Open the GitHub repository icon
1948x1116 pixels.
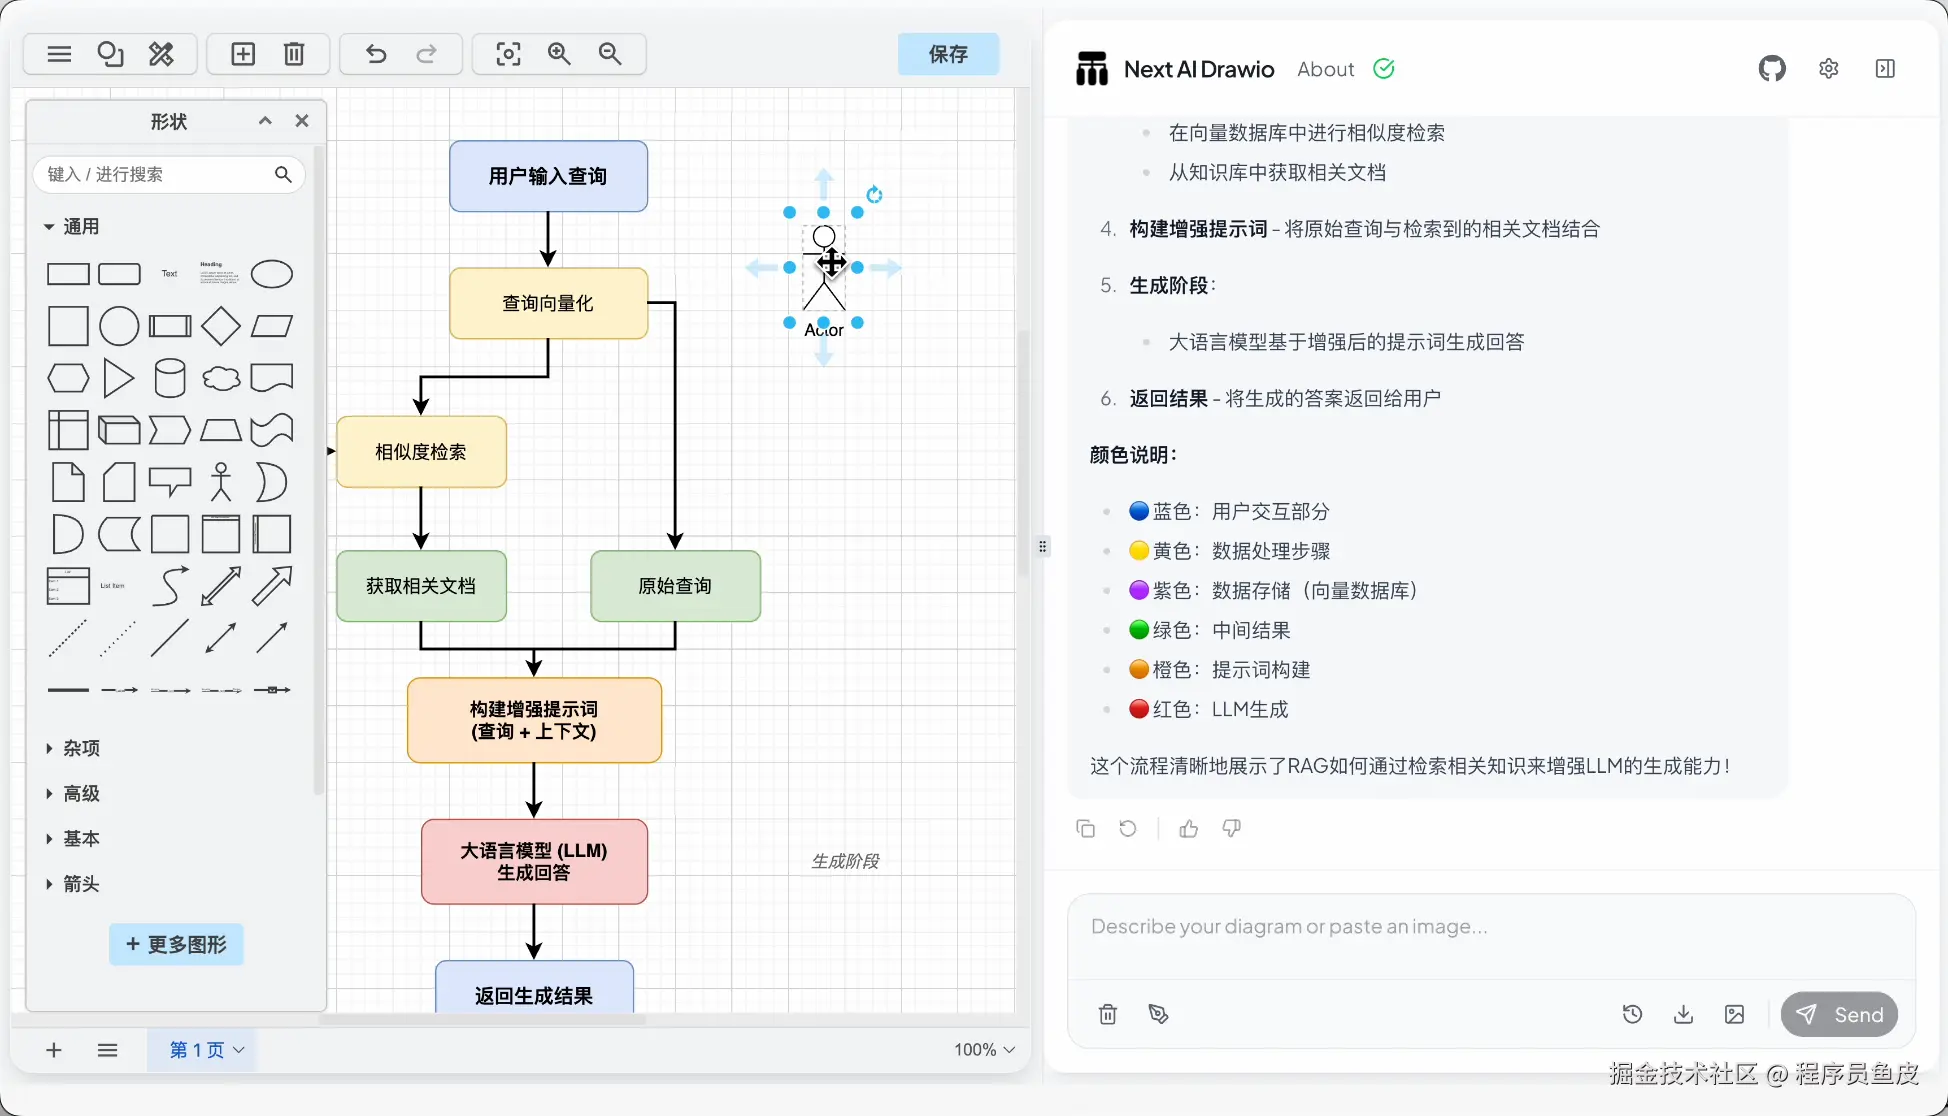click(x=1772, y=69)
